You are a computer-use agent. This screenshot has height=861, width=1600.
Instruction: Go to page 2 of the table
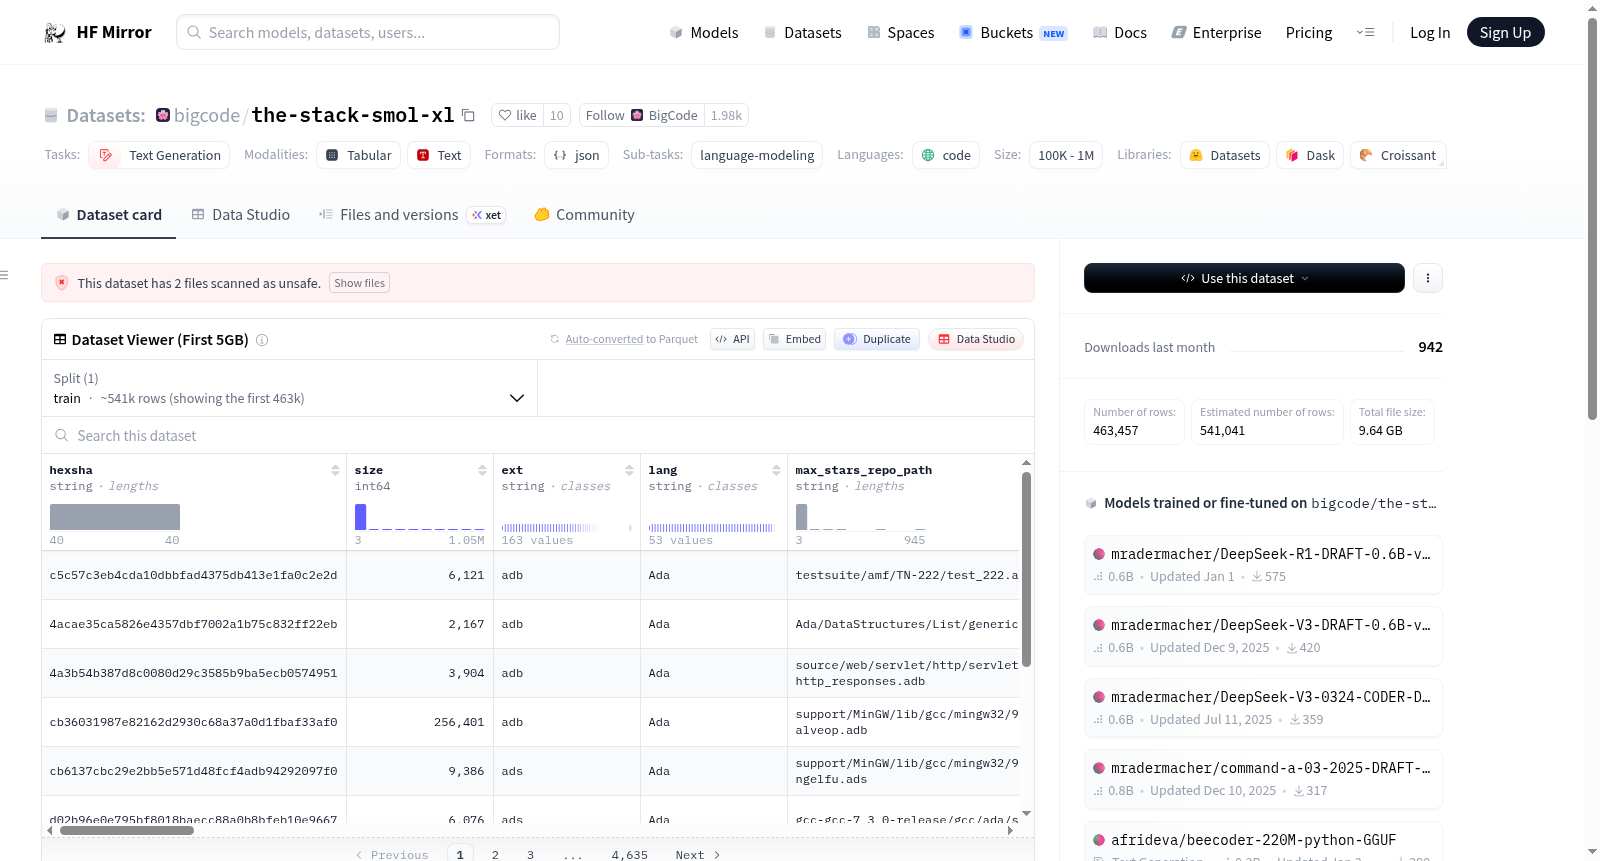(495, 855)
